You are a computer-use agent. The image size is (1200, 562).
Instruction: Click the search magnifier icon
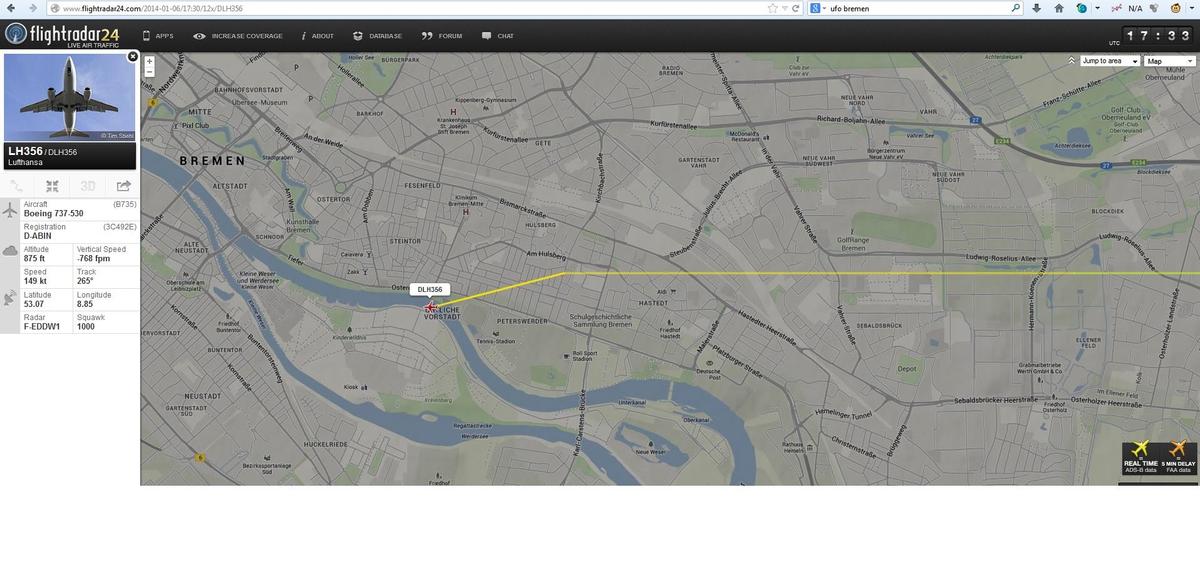click(x=1016, y=8)
